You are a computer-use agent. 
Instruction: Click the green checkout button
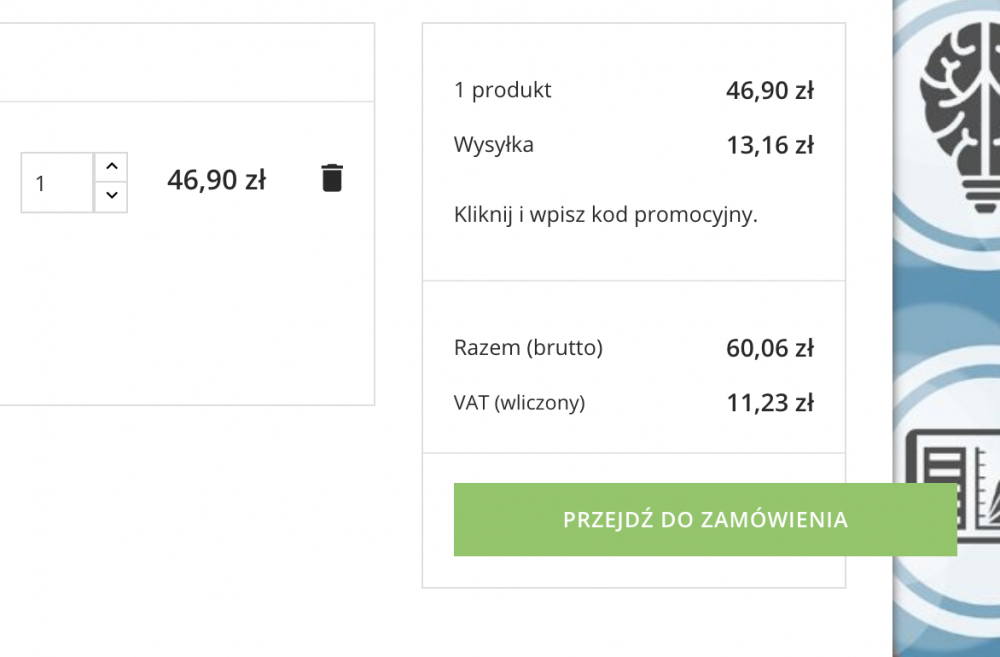tap(705, 519)
